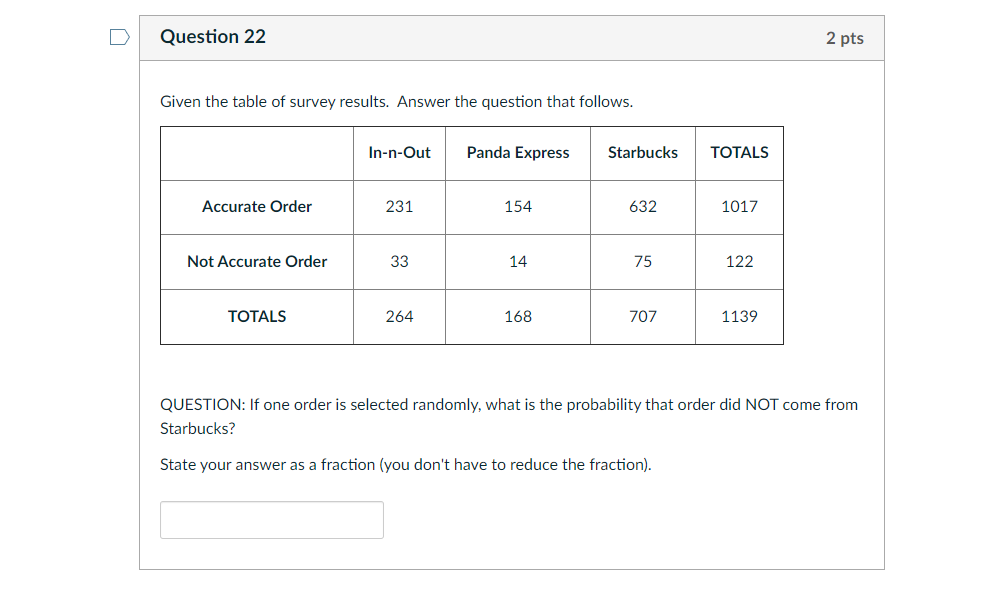Flag Question 22 with bookmark icon

click(x=119, y=37)
